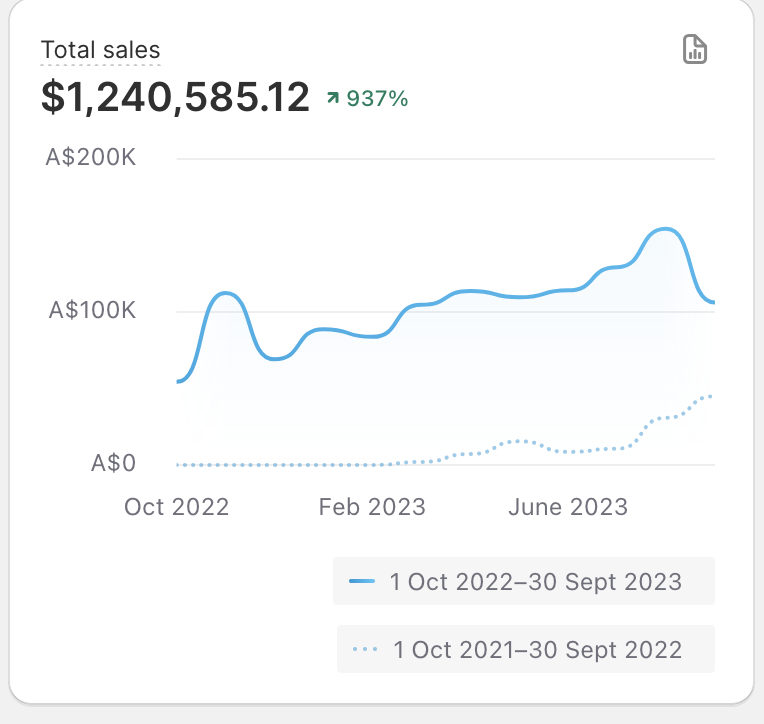Select the June 2023 axis label
This screenshot has height=724, width=764.
[567, 507]
